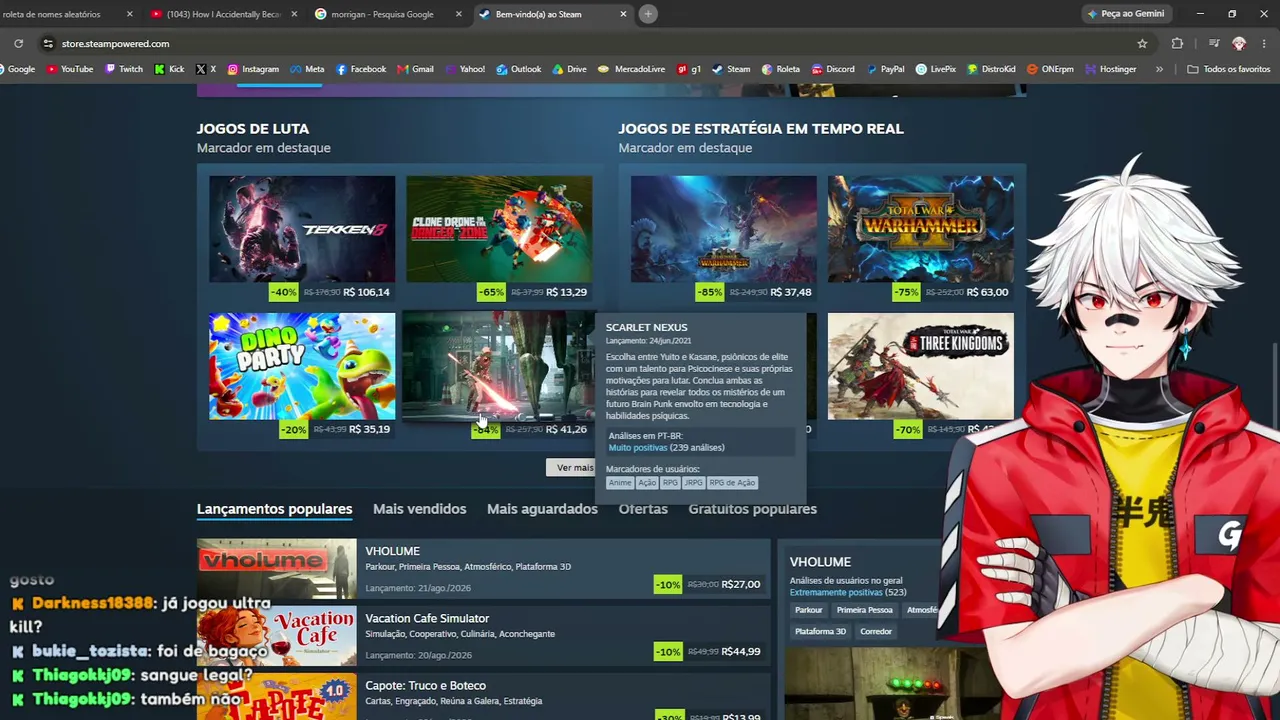
Task: Open the Discord bookmark
Action: pyautogui.click(x=833, y=69)
